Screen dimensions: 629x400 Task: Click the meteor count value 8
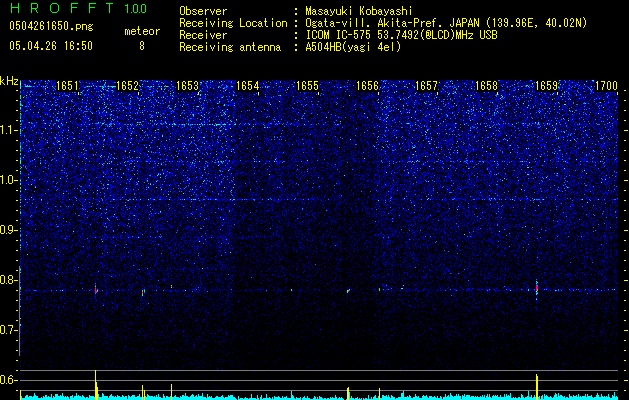point(142,46)
